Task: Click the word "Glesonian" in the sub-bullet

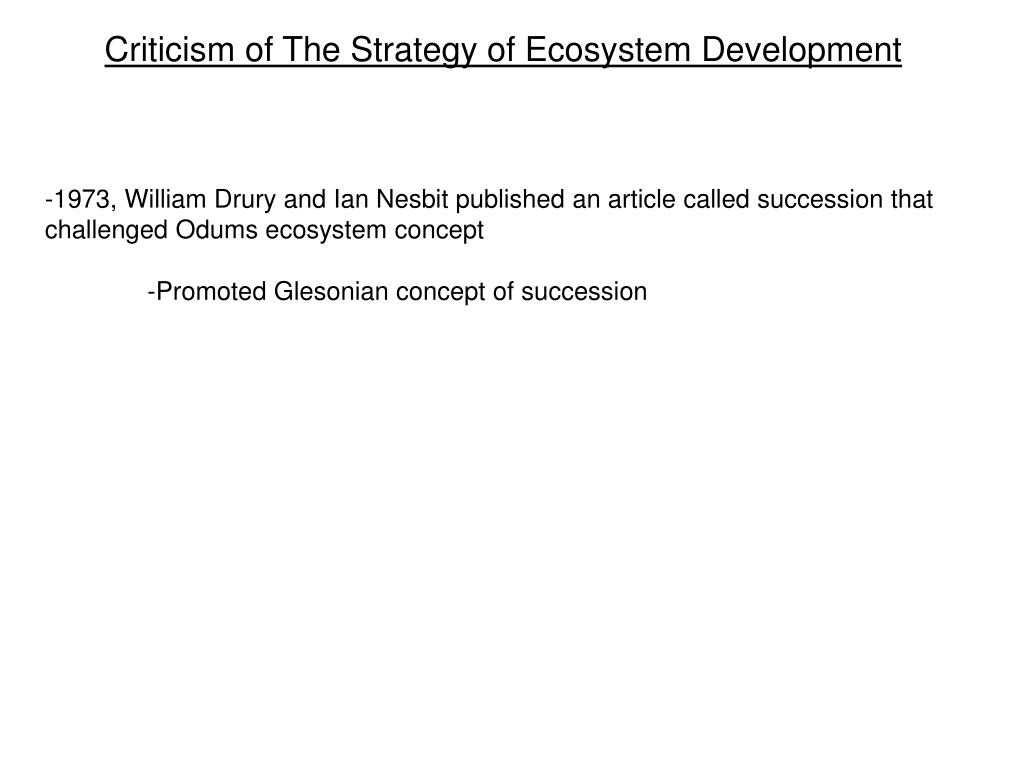Action: (331, 291)
